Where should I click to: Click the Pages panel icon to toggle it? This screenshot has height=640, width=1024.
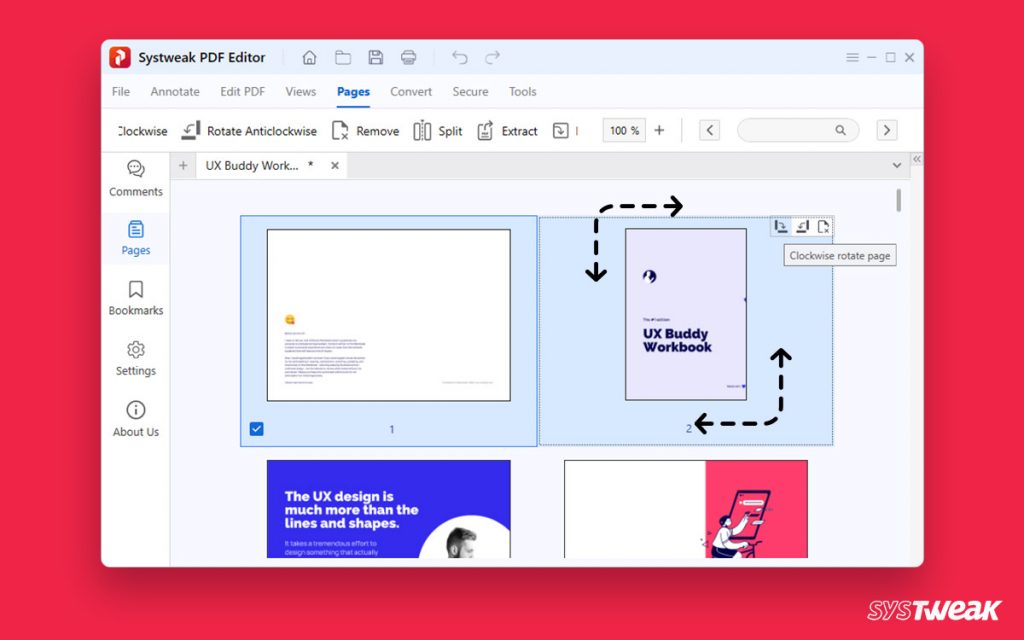(135, 238)
